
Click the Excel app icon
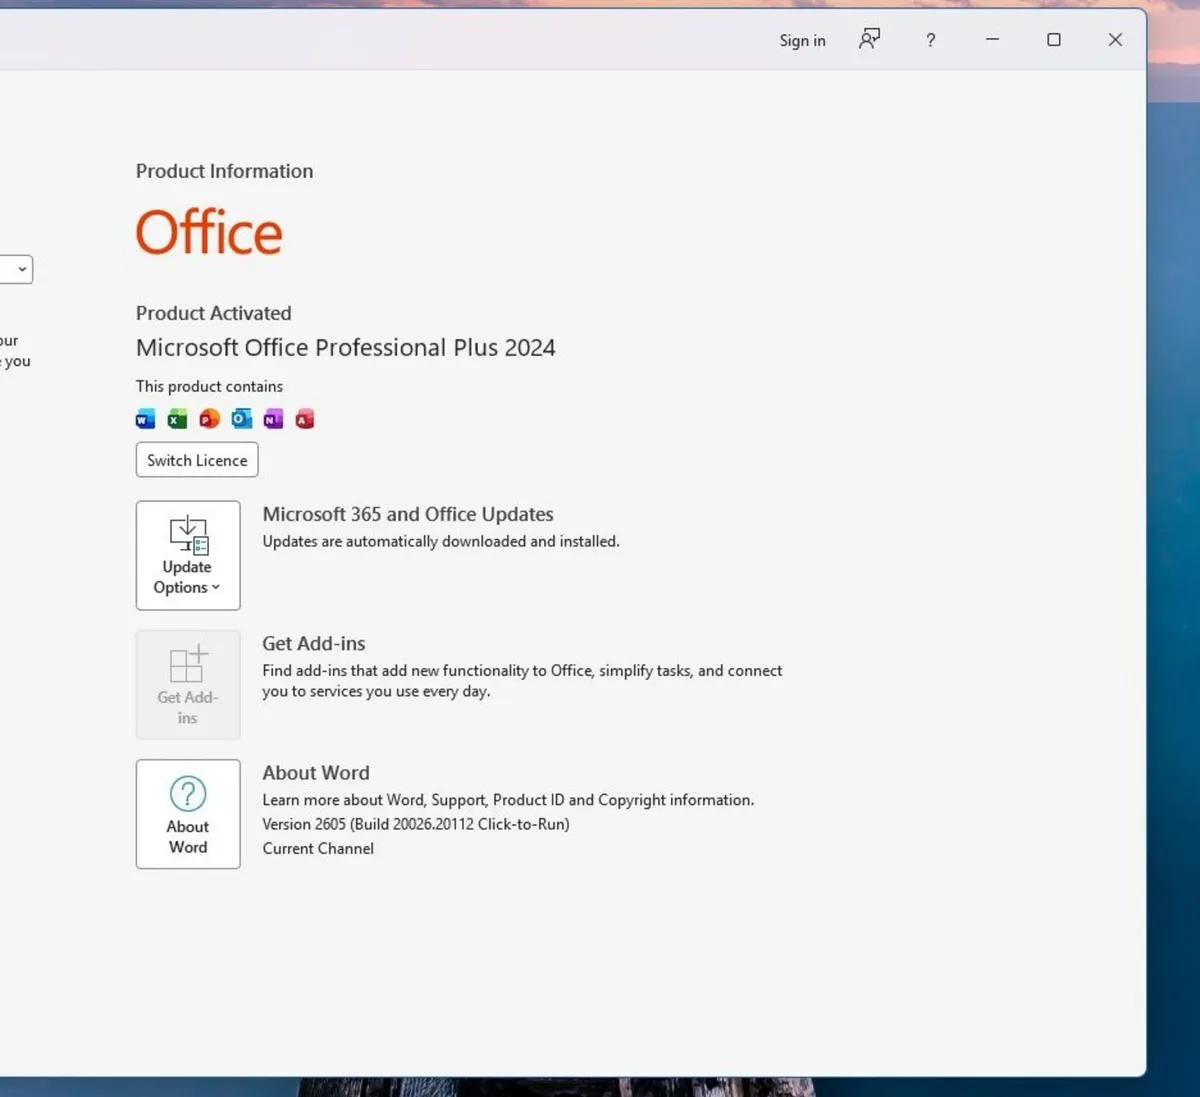178,419
